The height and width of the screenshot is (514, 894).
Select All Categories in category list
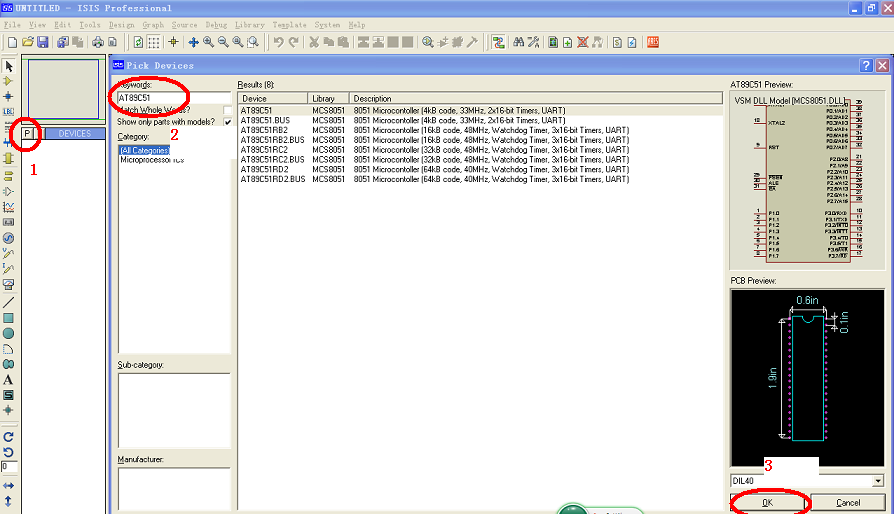[144, 150]
